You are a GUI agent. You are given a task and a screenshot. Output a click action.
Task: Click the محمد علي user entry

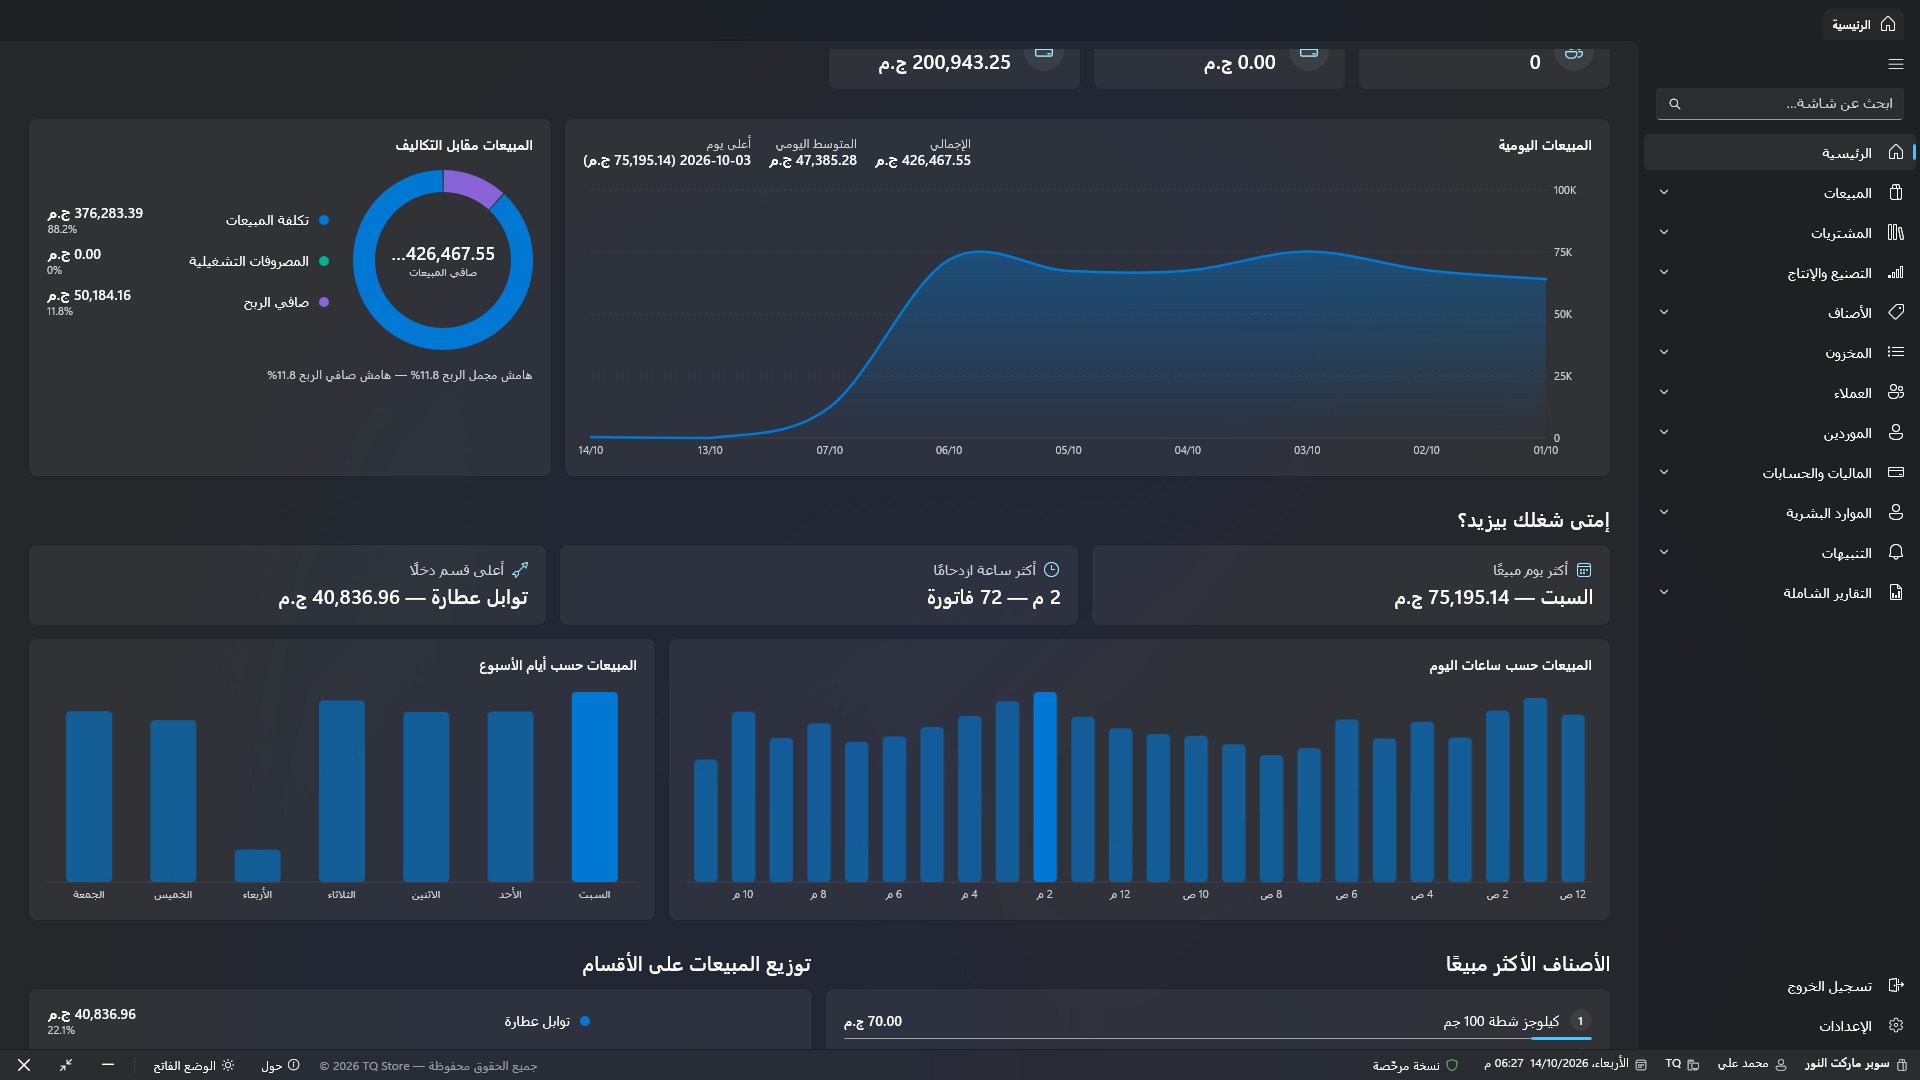[1752, 1064]
